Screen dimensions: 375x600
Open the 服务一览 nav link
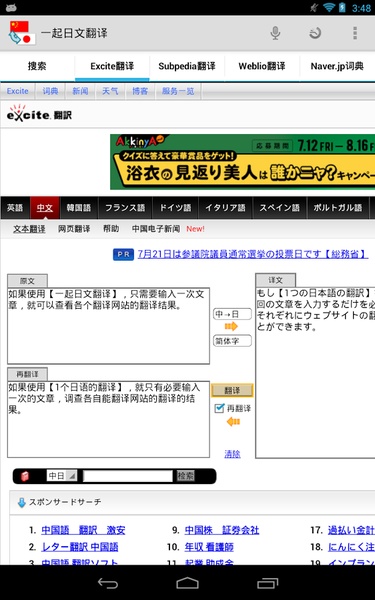178,91
